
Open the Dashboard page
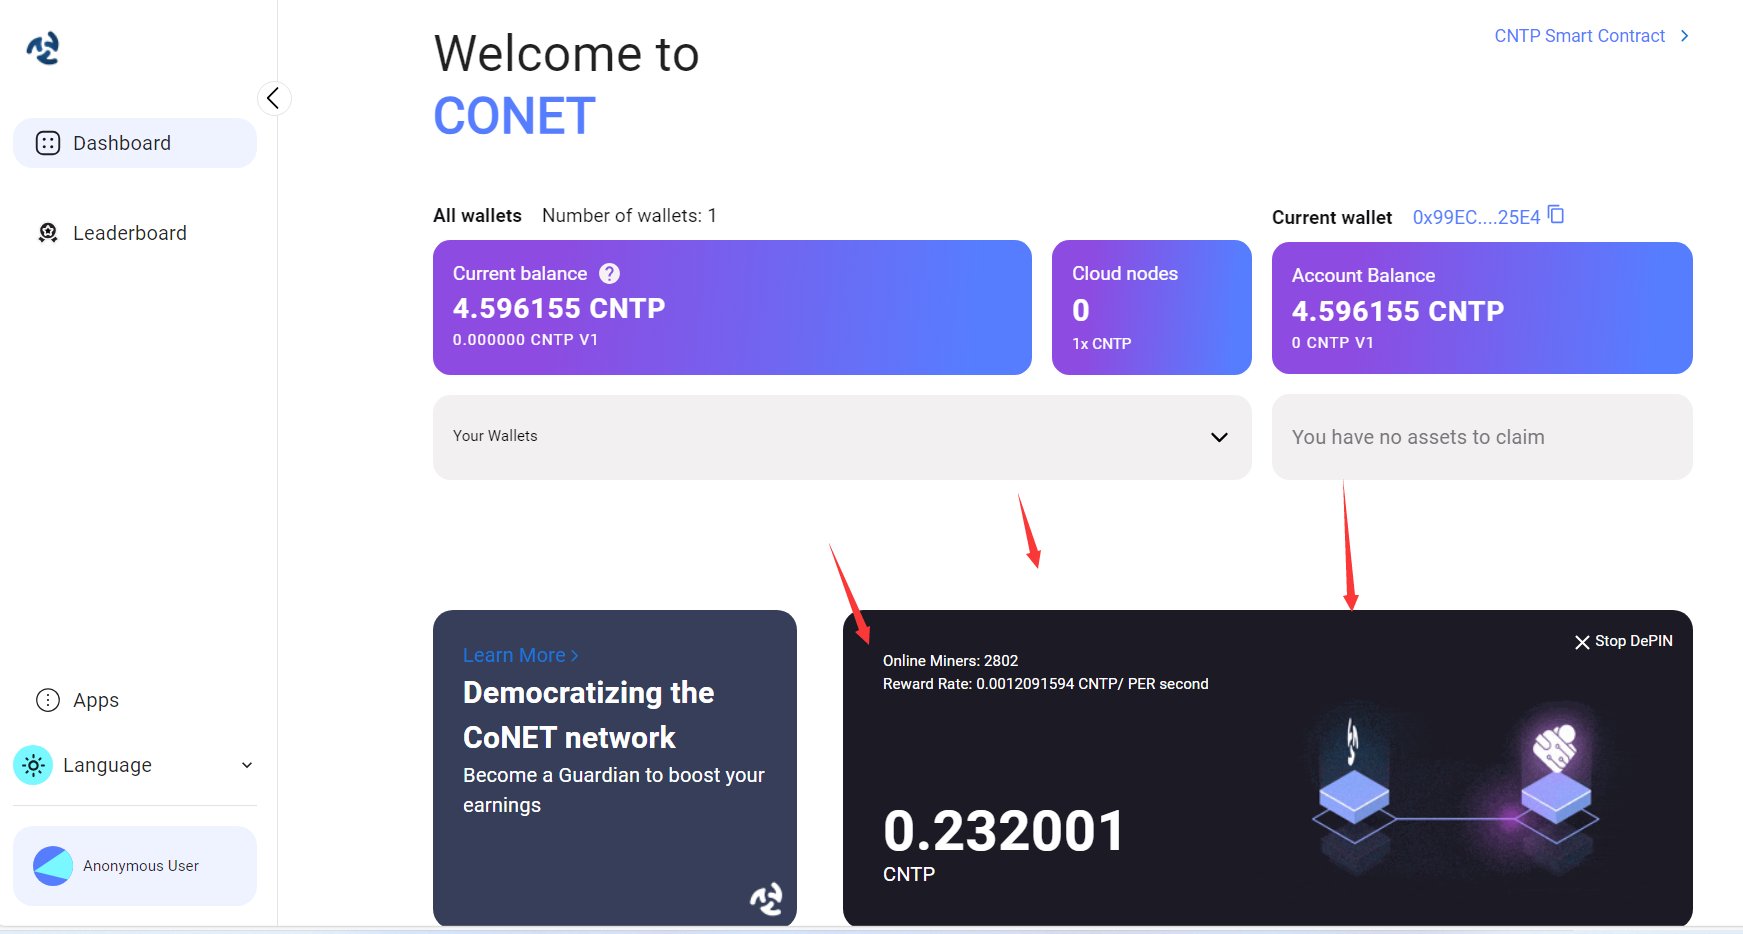[135, 143]
